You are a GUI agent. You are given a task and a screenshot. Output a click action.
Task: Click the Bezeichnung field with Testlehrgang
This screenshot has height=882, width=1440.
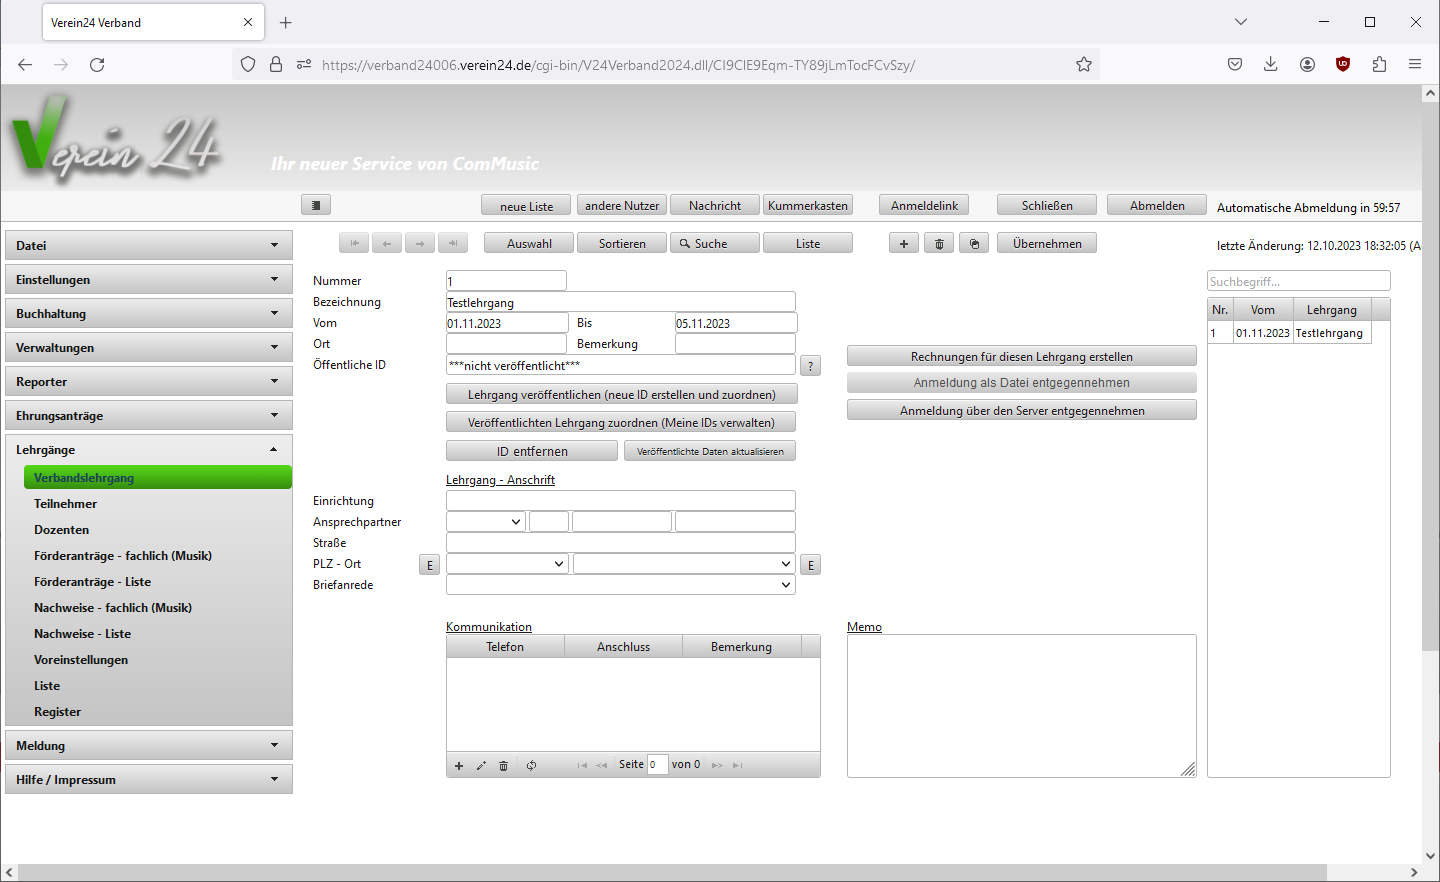(x=621, y=302)
